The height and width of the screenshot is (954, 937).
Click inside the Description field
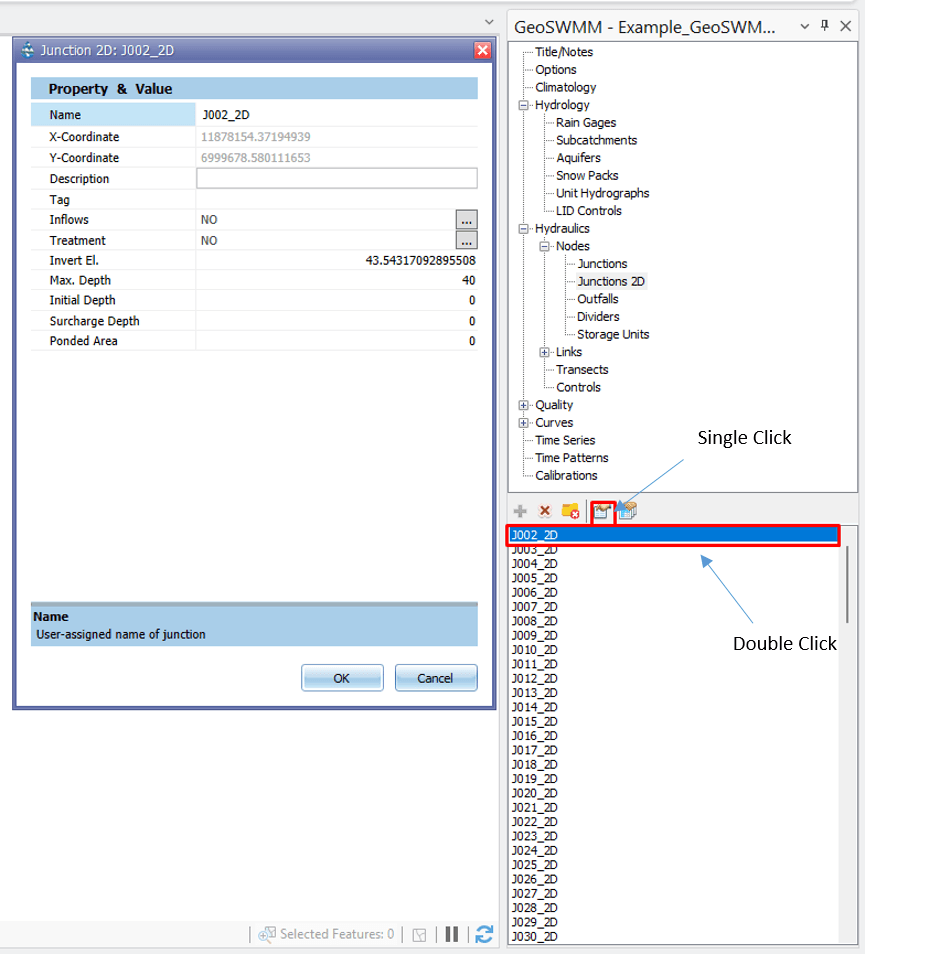coord(336,177)
